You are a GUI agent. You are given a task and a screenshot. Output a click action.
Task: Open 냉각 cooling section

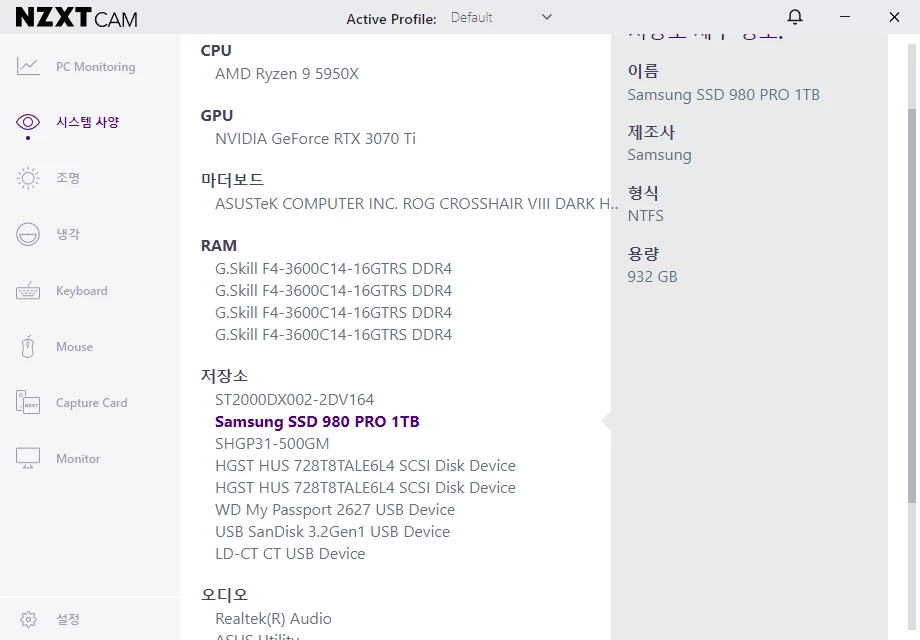pyautogui.click(x=67, y=234)
